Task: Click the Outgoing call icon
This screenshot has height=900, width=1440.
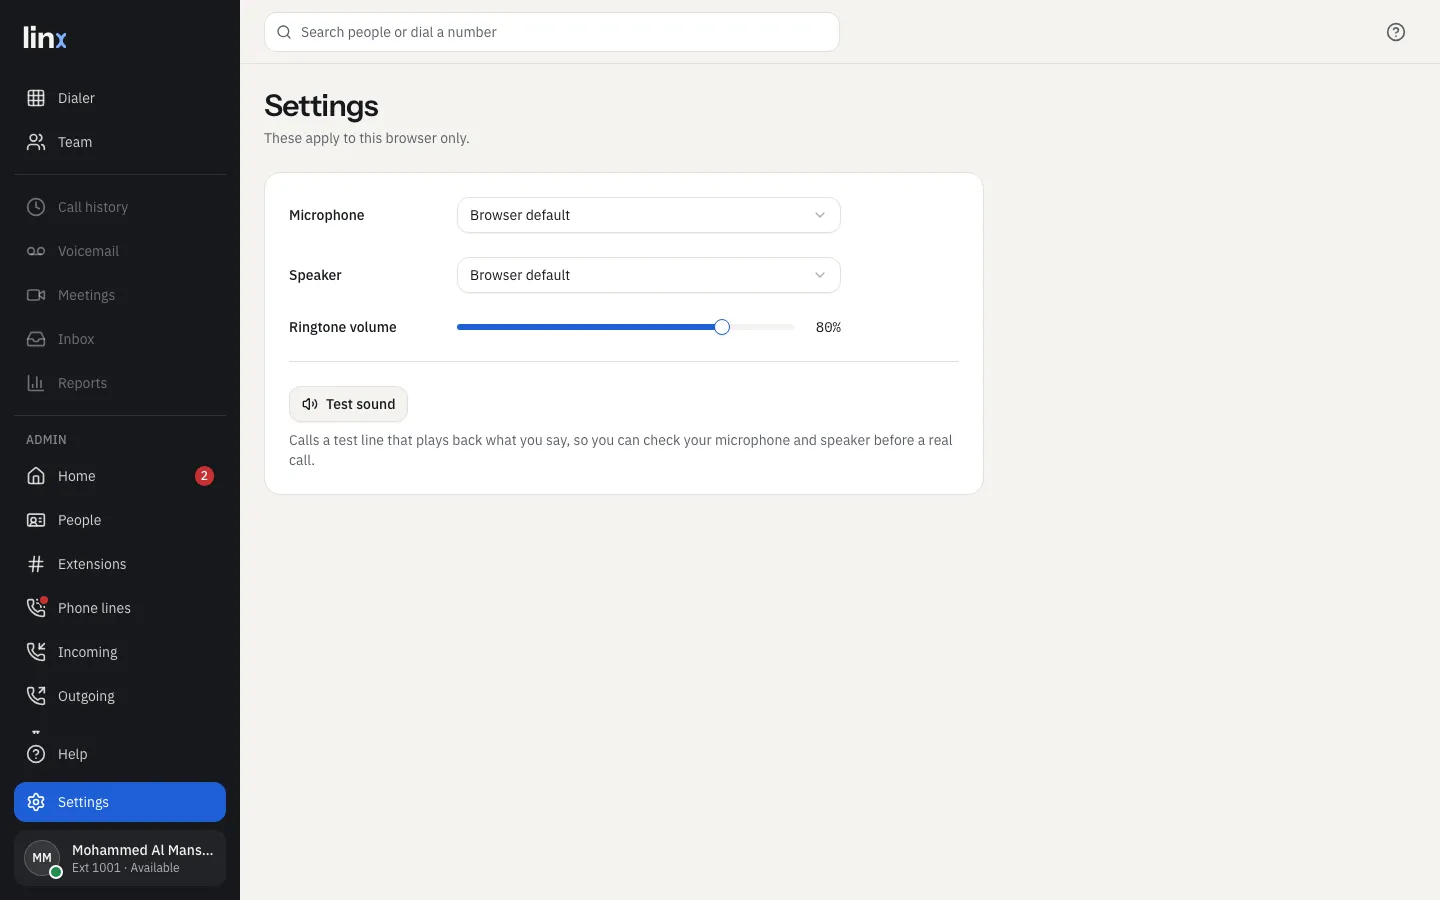Action: pos(36,696)
